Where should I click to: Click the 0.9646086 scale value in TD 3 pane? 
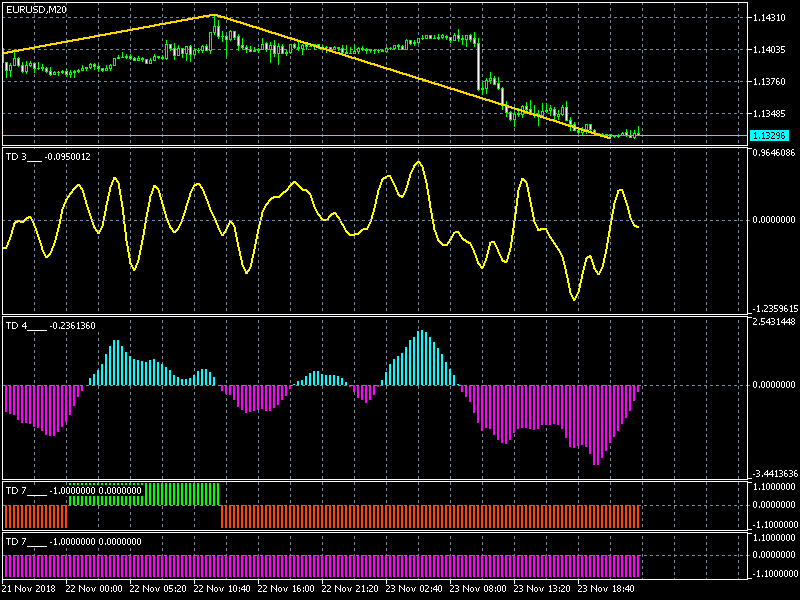(x=773, y=153)
